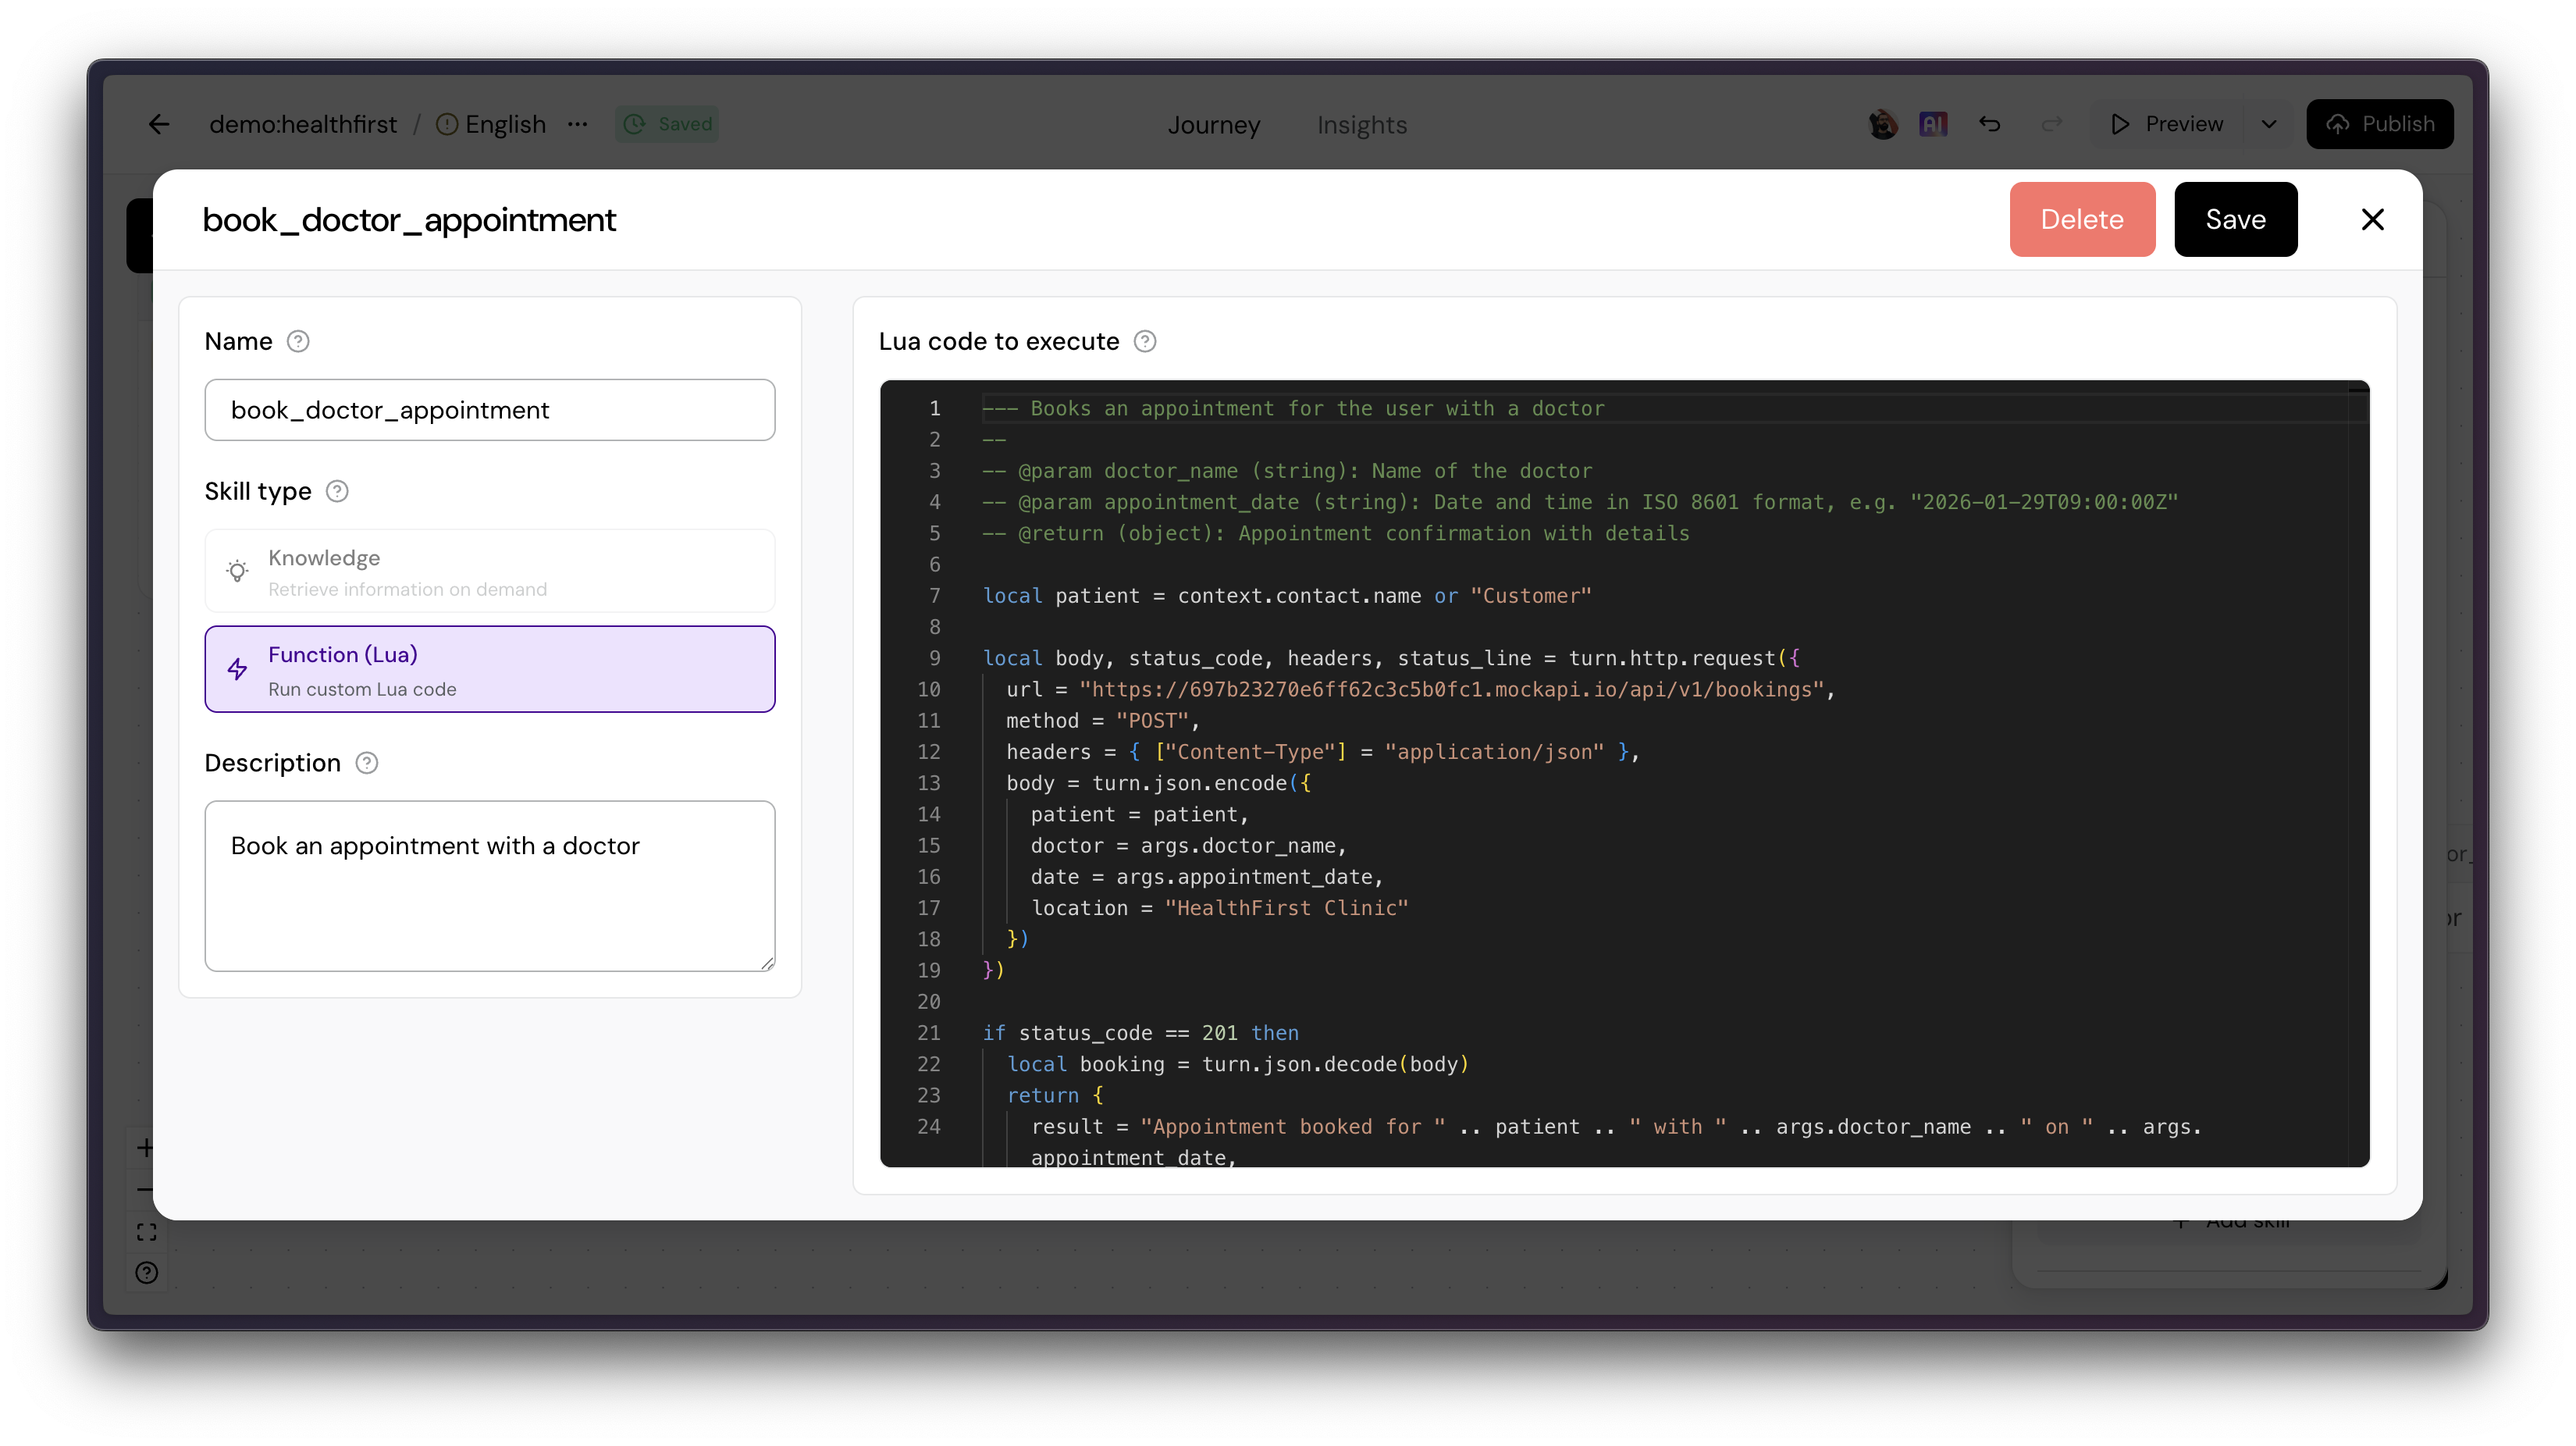Click into the Description text area
This screenshot has width=2576, height=1446.
click(489, 885)
